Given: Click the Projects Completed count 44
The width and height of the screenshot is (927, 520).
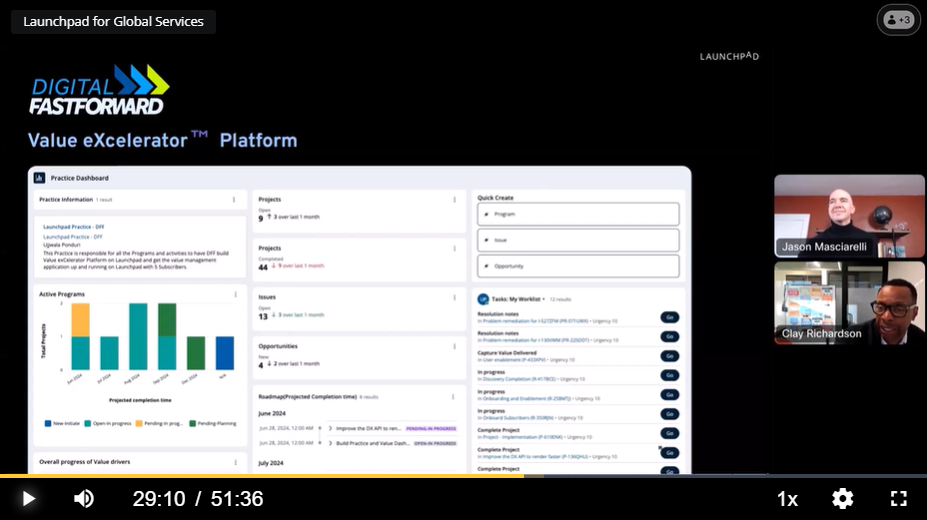Looking at the screenshot, I should point(263,267).
